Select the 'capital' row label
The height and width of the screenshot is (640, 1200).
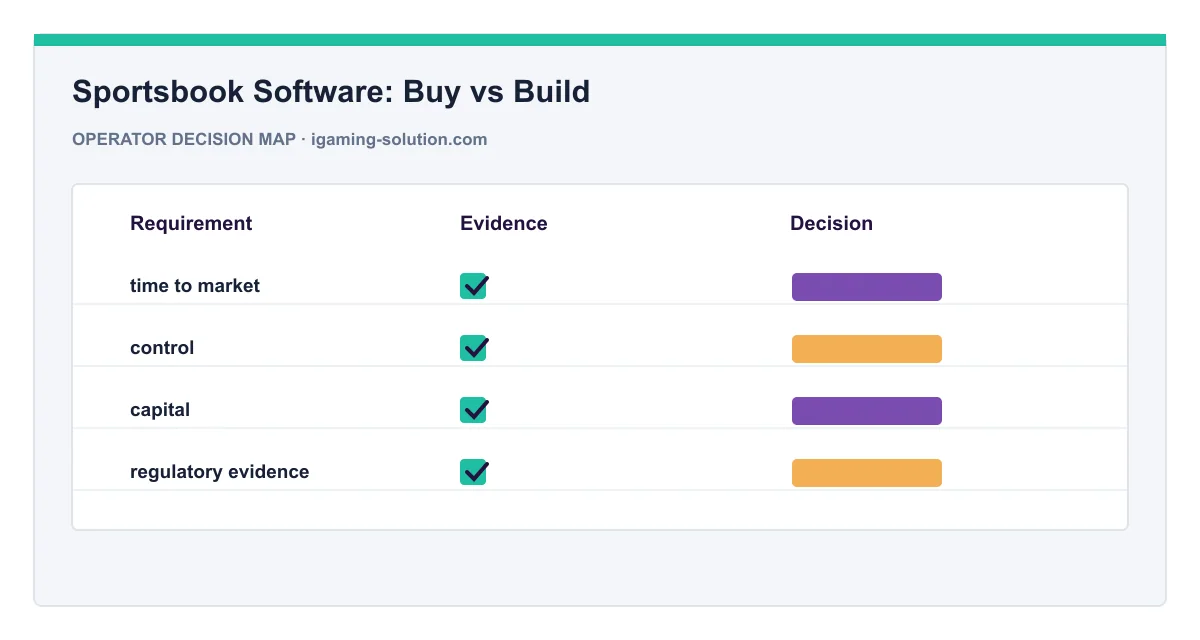[160, 410]
